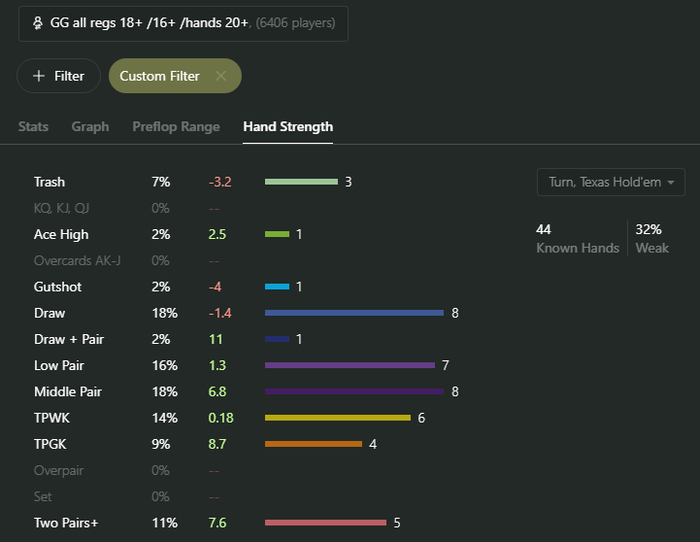Open the Graph tab
This screenshot has width=700, height=542.
90,127
